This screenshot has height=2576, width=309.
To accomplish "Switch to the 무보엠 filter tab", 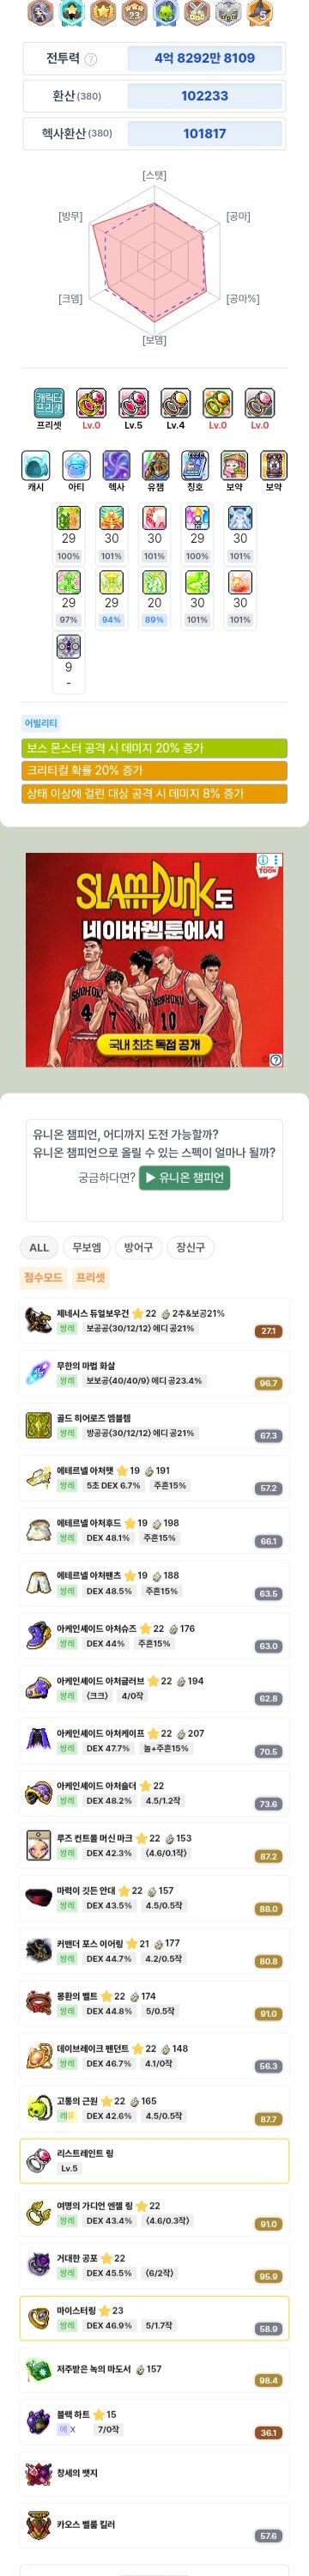I will 87,1247.
